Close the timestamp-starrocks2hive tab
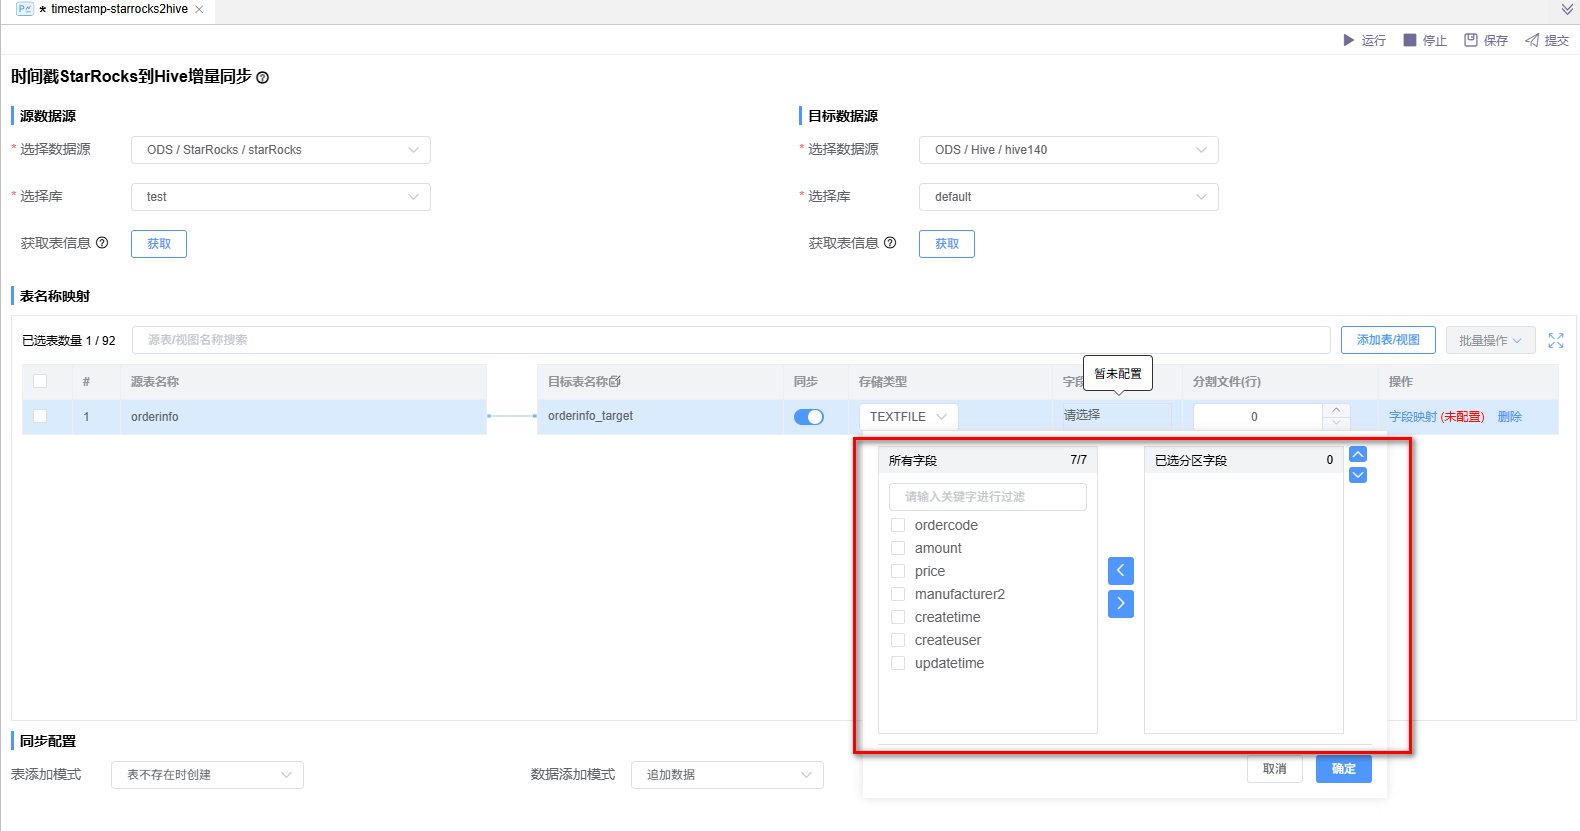Image resolution: width=1580 pixels, height=831 pixels. 199,9
